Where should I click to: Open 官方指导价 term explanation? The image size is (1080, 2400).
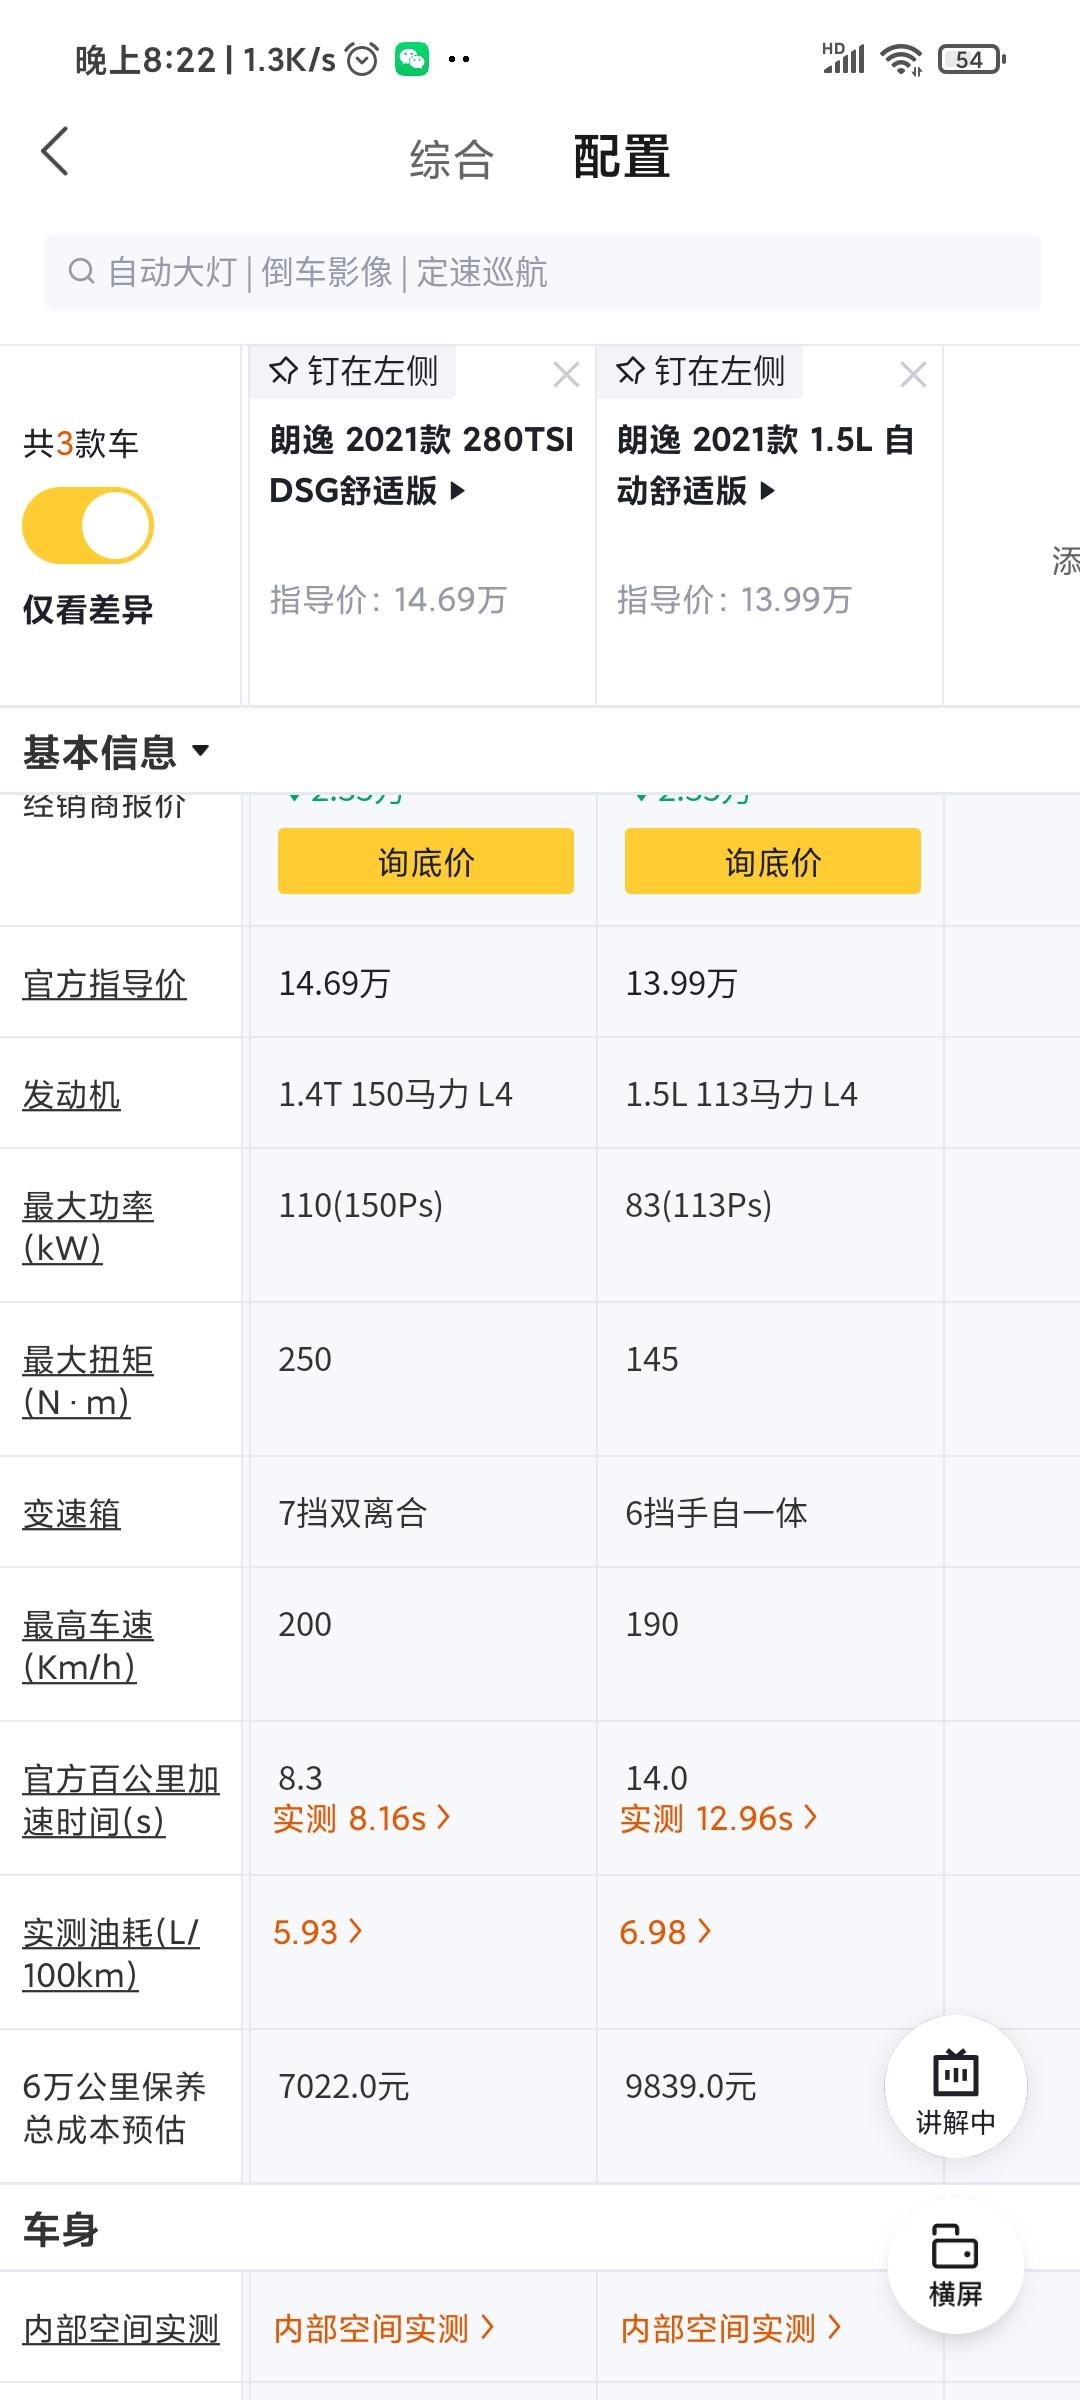tap(104, 984)
